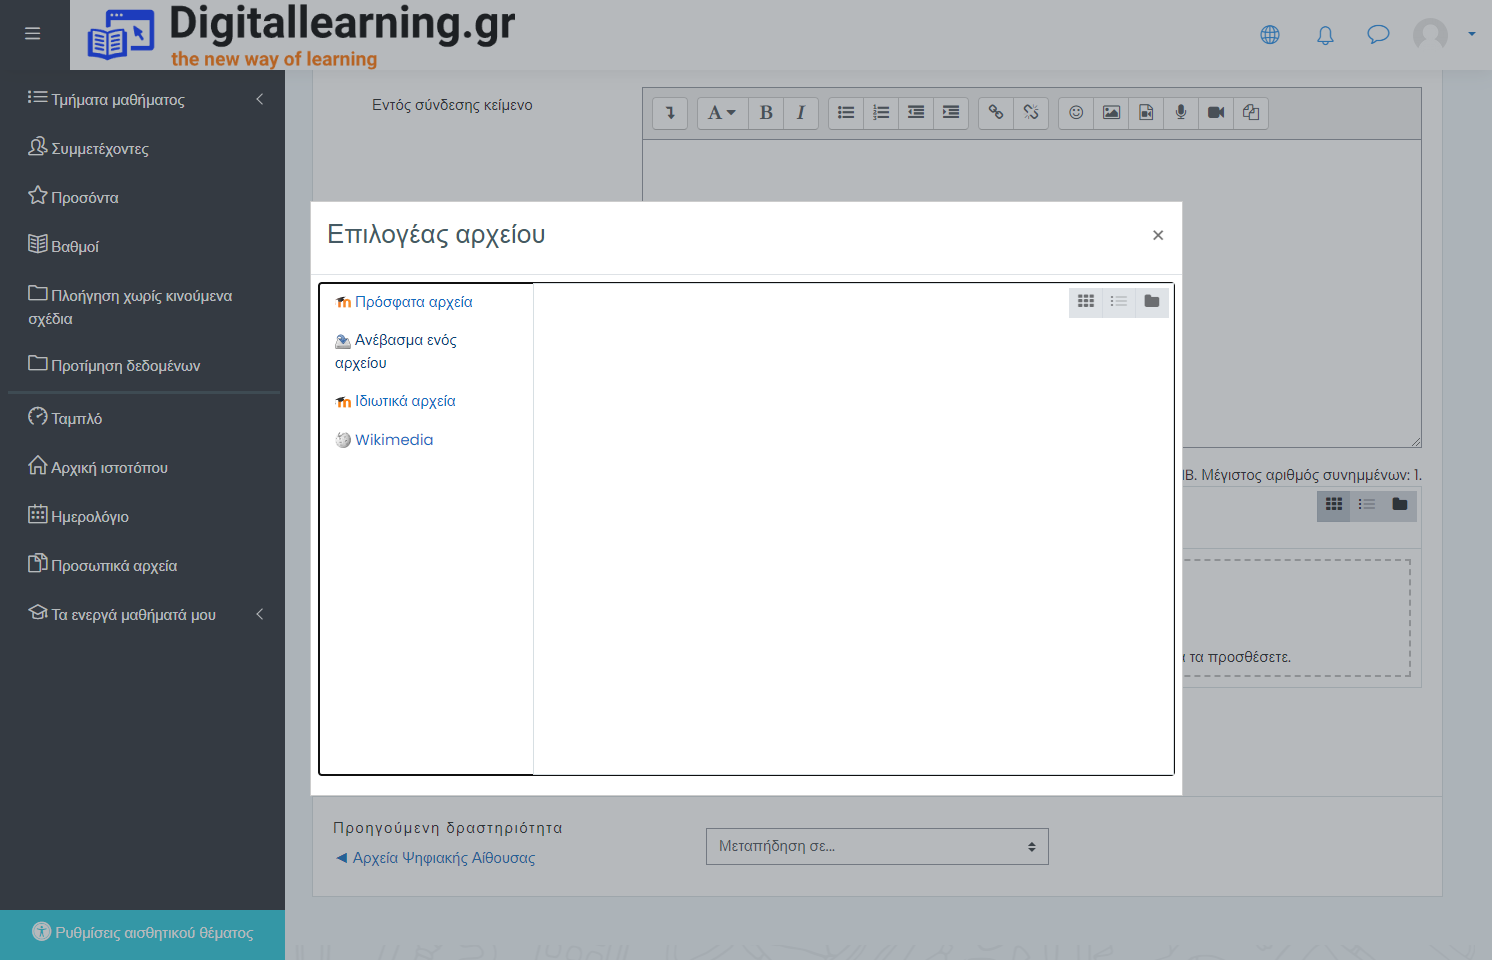Expand the editor toolbar toggle arrow
The height and width of the screenshot is (960, 1492).
pos(670,113)
